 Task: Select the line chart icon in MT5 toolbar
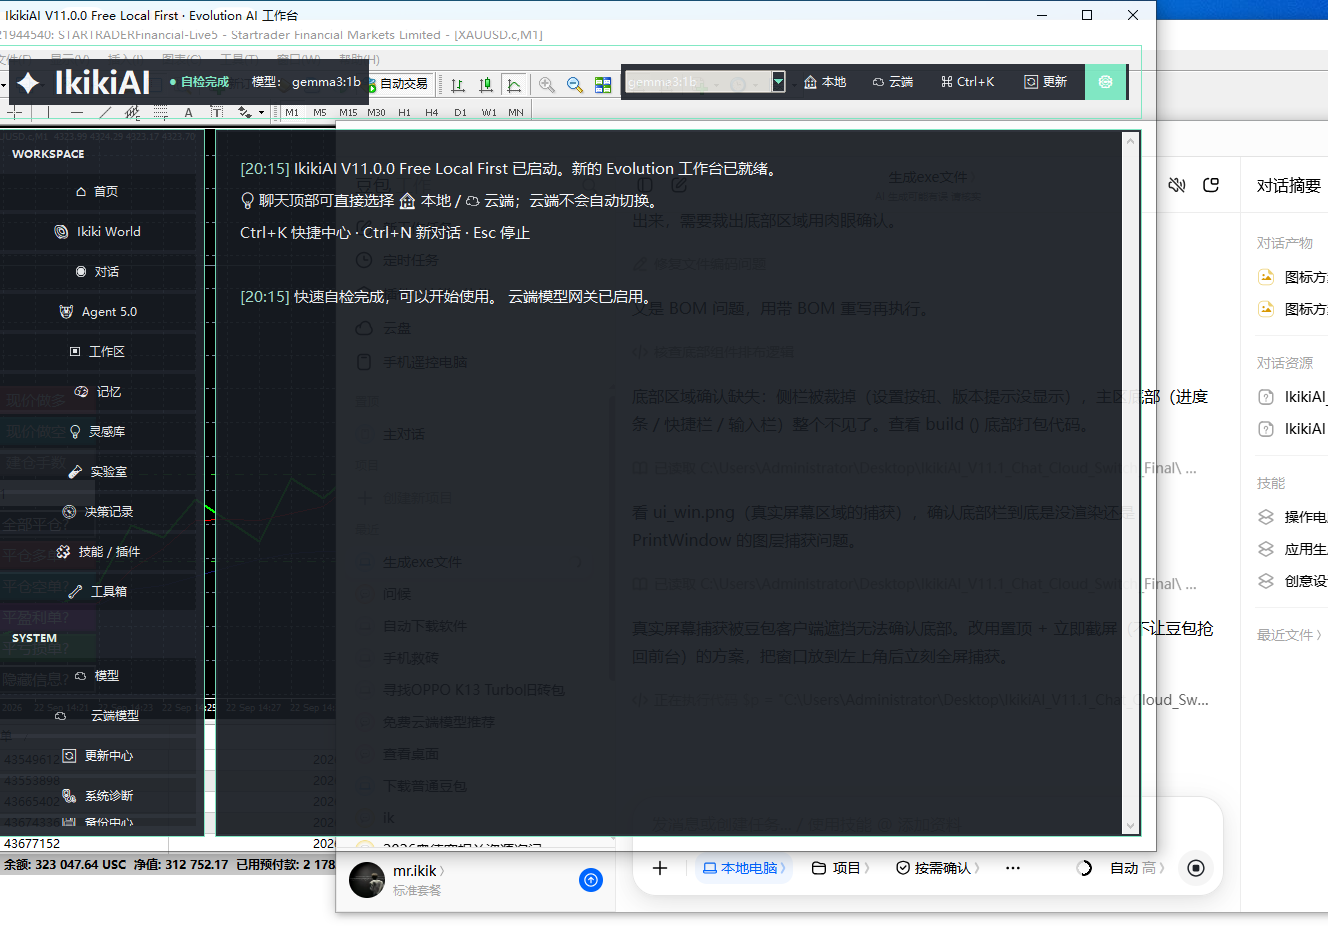click(514, 85)
